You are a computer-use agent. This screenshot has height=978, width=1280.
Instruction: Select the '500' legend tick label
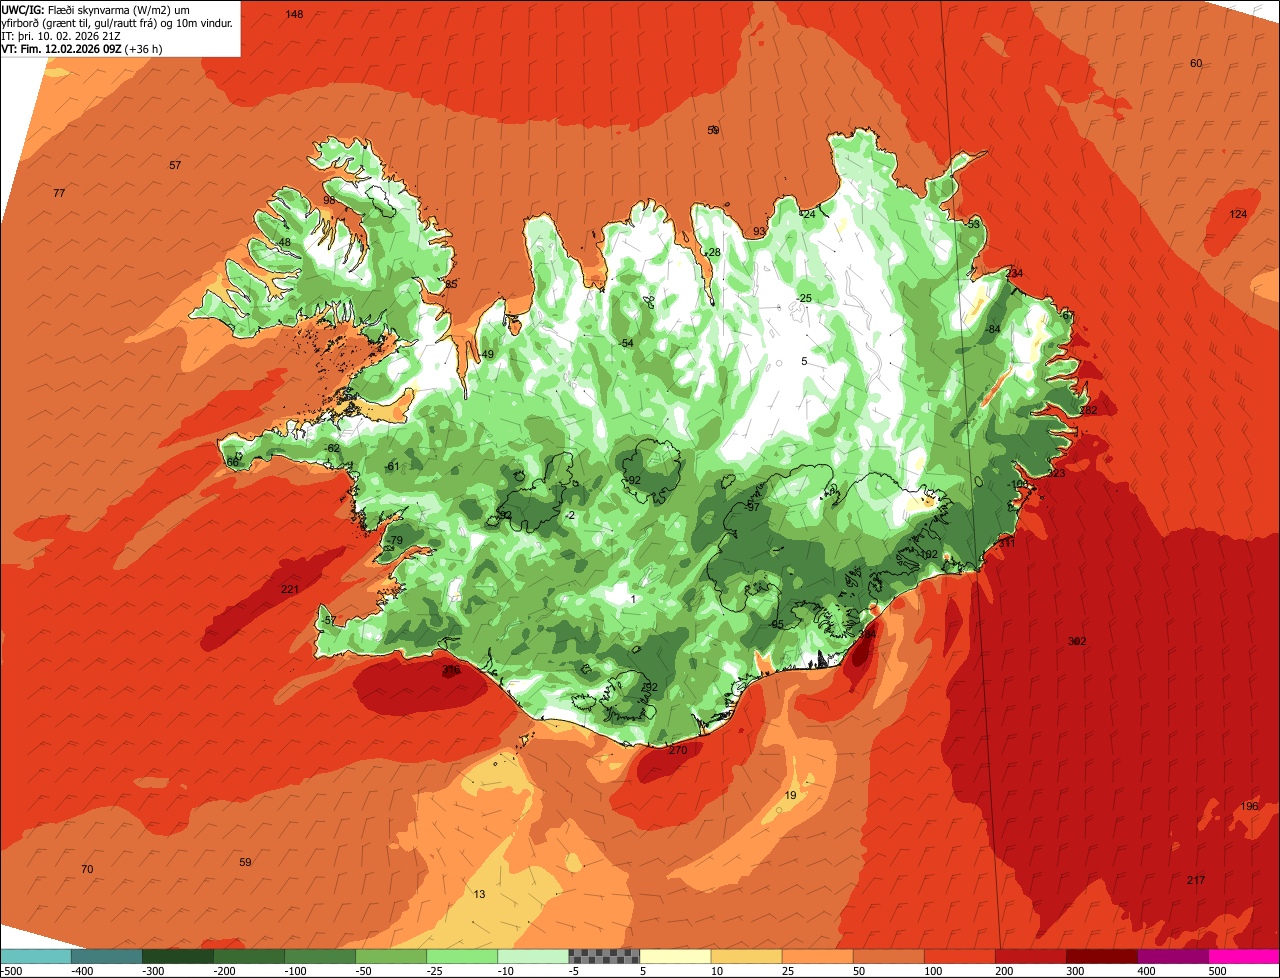coord(1218,971)
